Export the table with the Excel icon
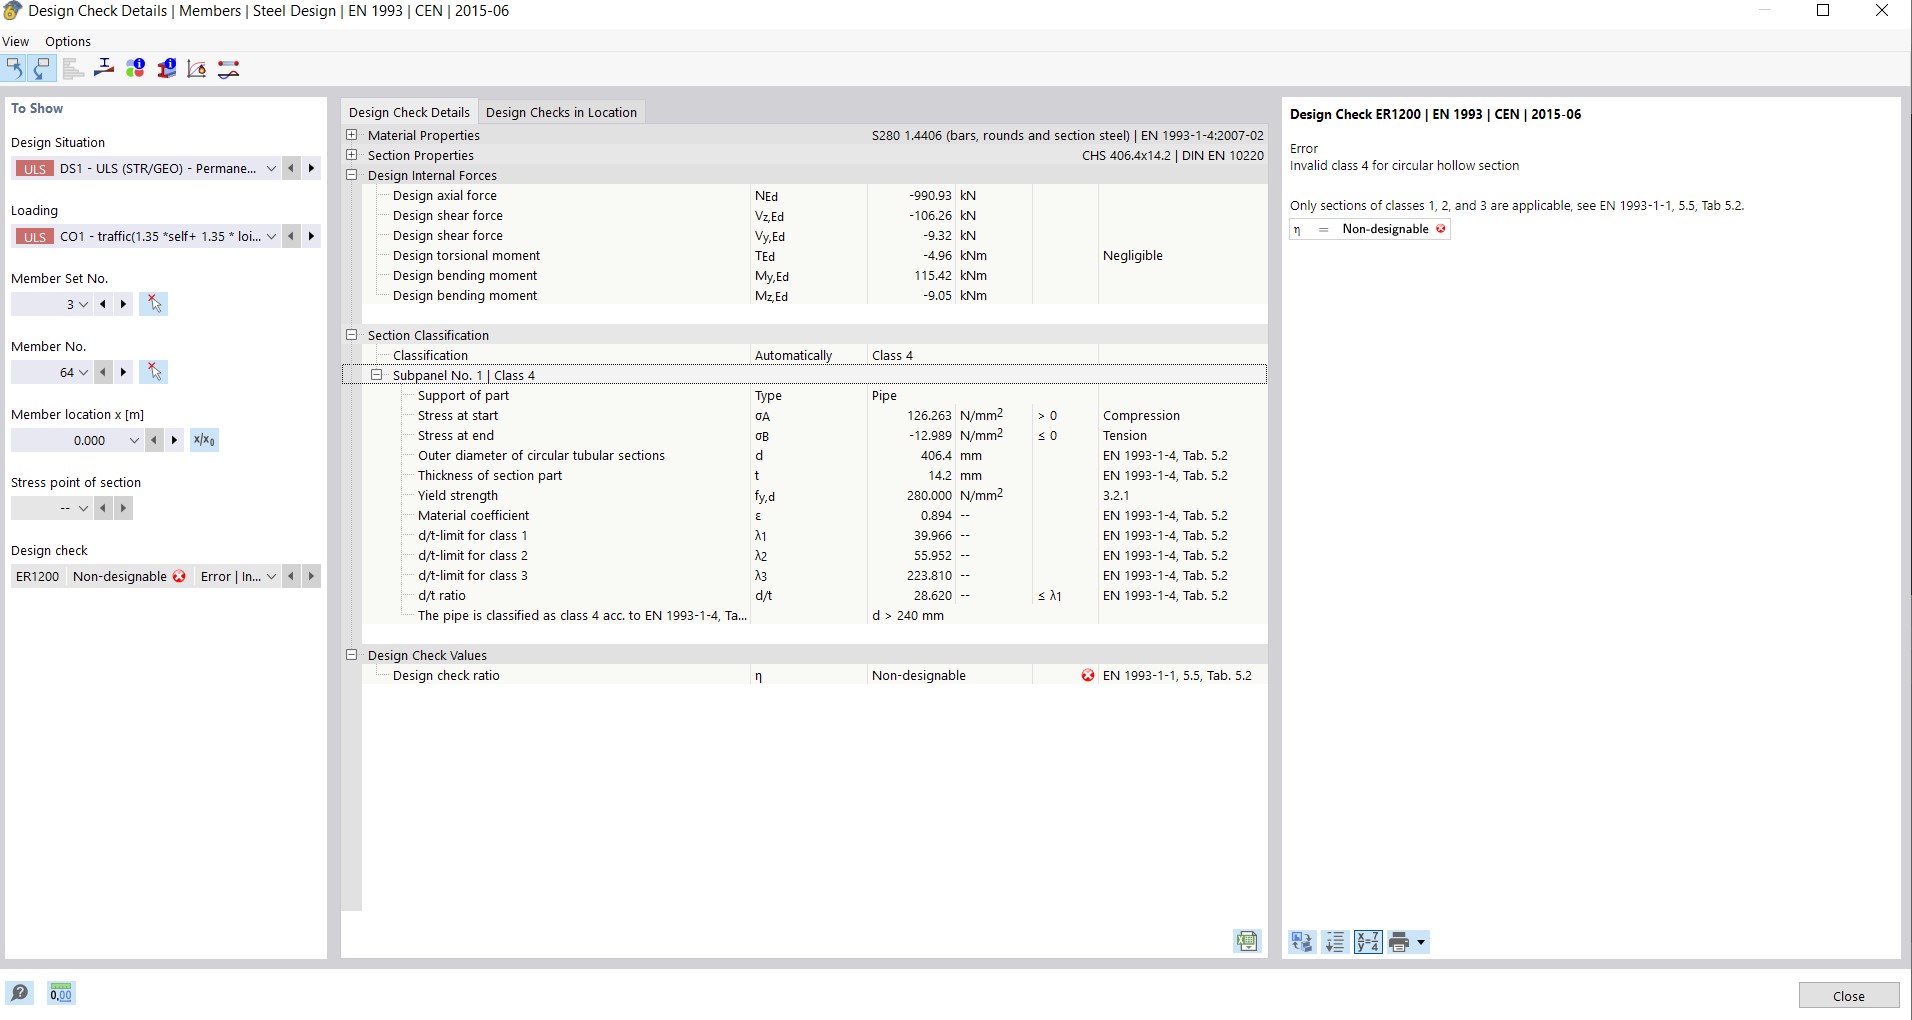The image size is (1912, 1020). (x=1246, y=941)
